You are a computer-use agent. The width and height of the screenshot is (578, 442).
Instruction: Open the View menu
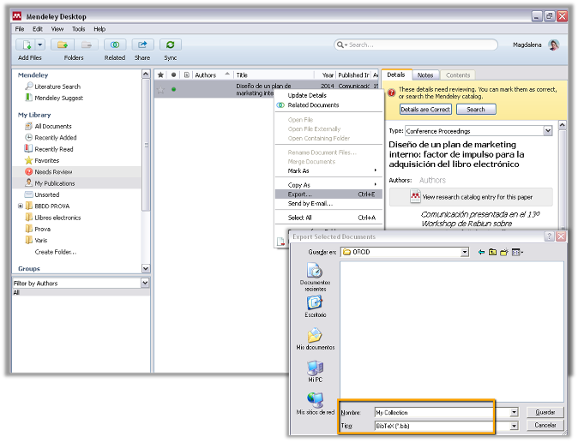point(57,29)
